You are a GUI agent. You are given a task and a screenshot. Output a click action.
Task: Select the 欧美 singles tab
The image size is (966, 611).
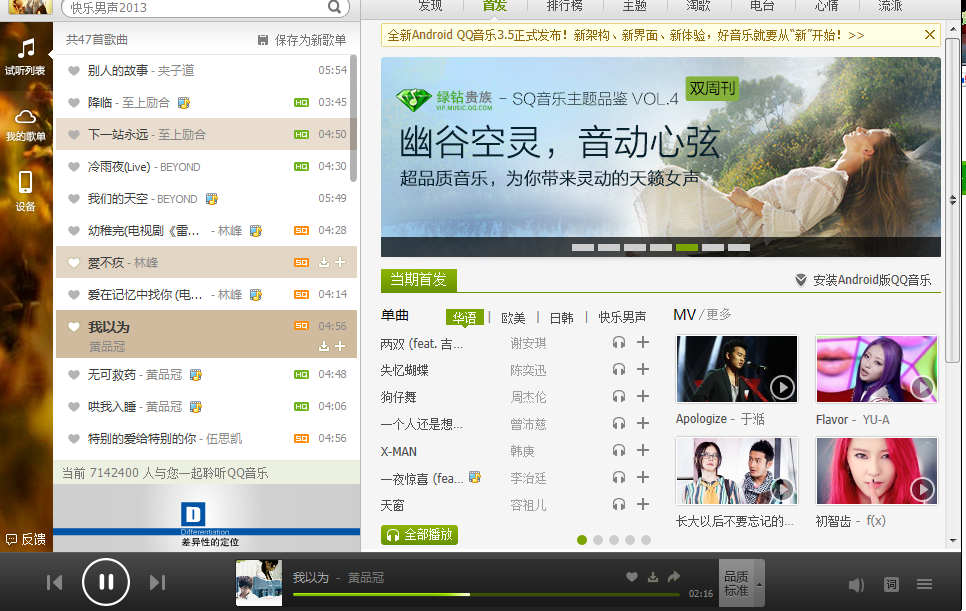pos(513,318)
